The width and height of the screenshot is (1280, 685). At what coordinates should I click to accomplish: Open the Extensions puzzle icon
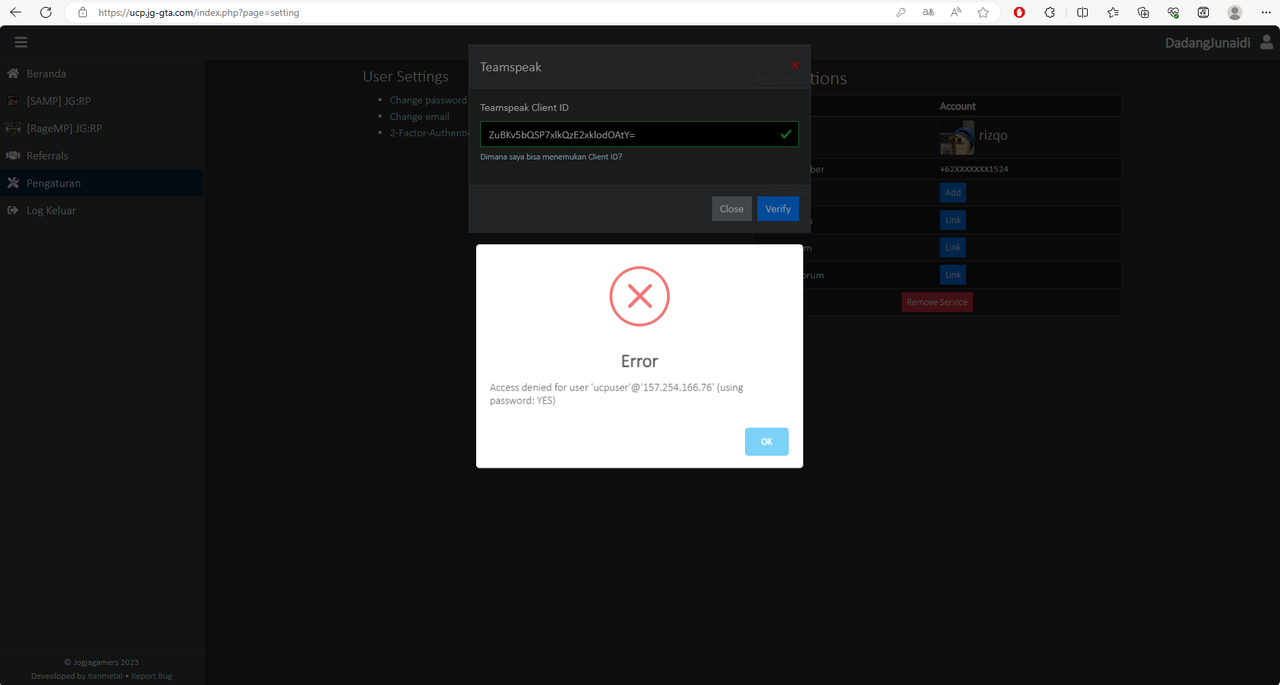1049,13
